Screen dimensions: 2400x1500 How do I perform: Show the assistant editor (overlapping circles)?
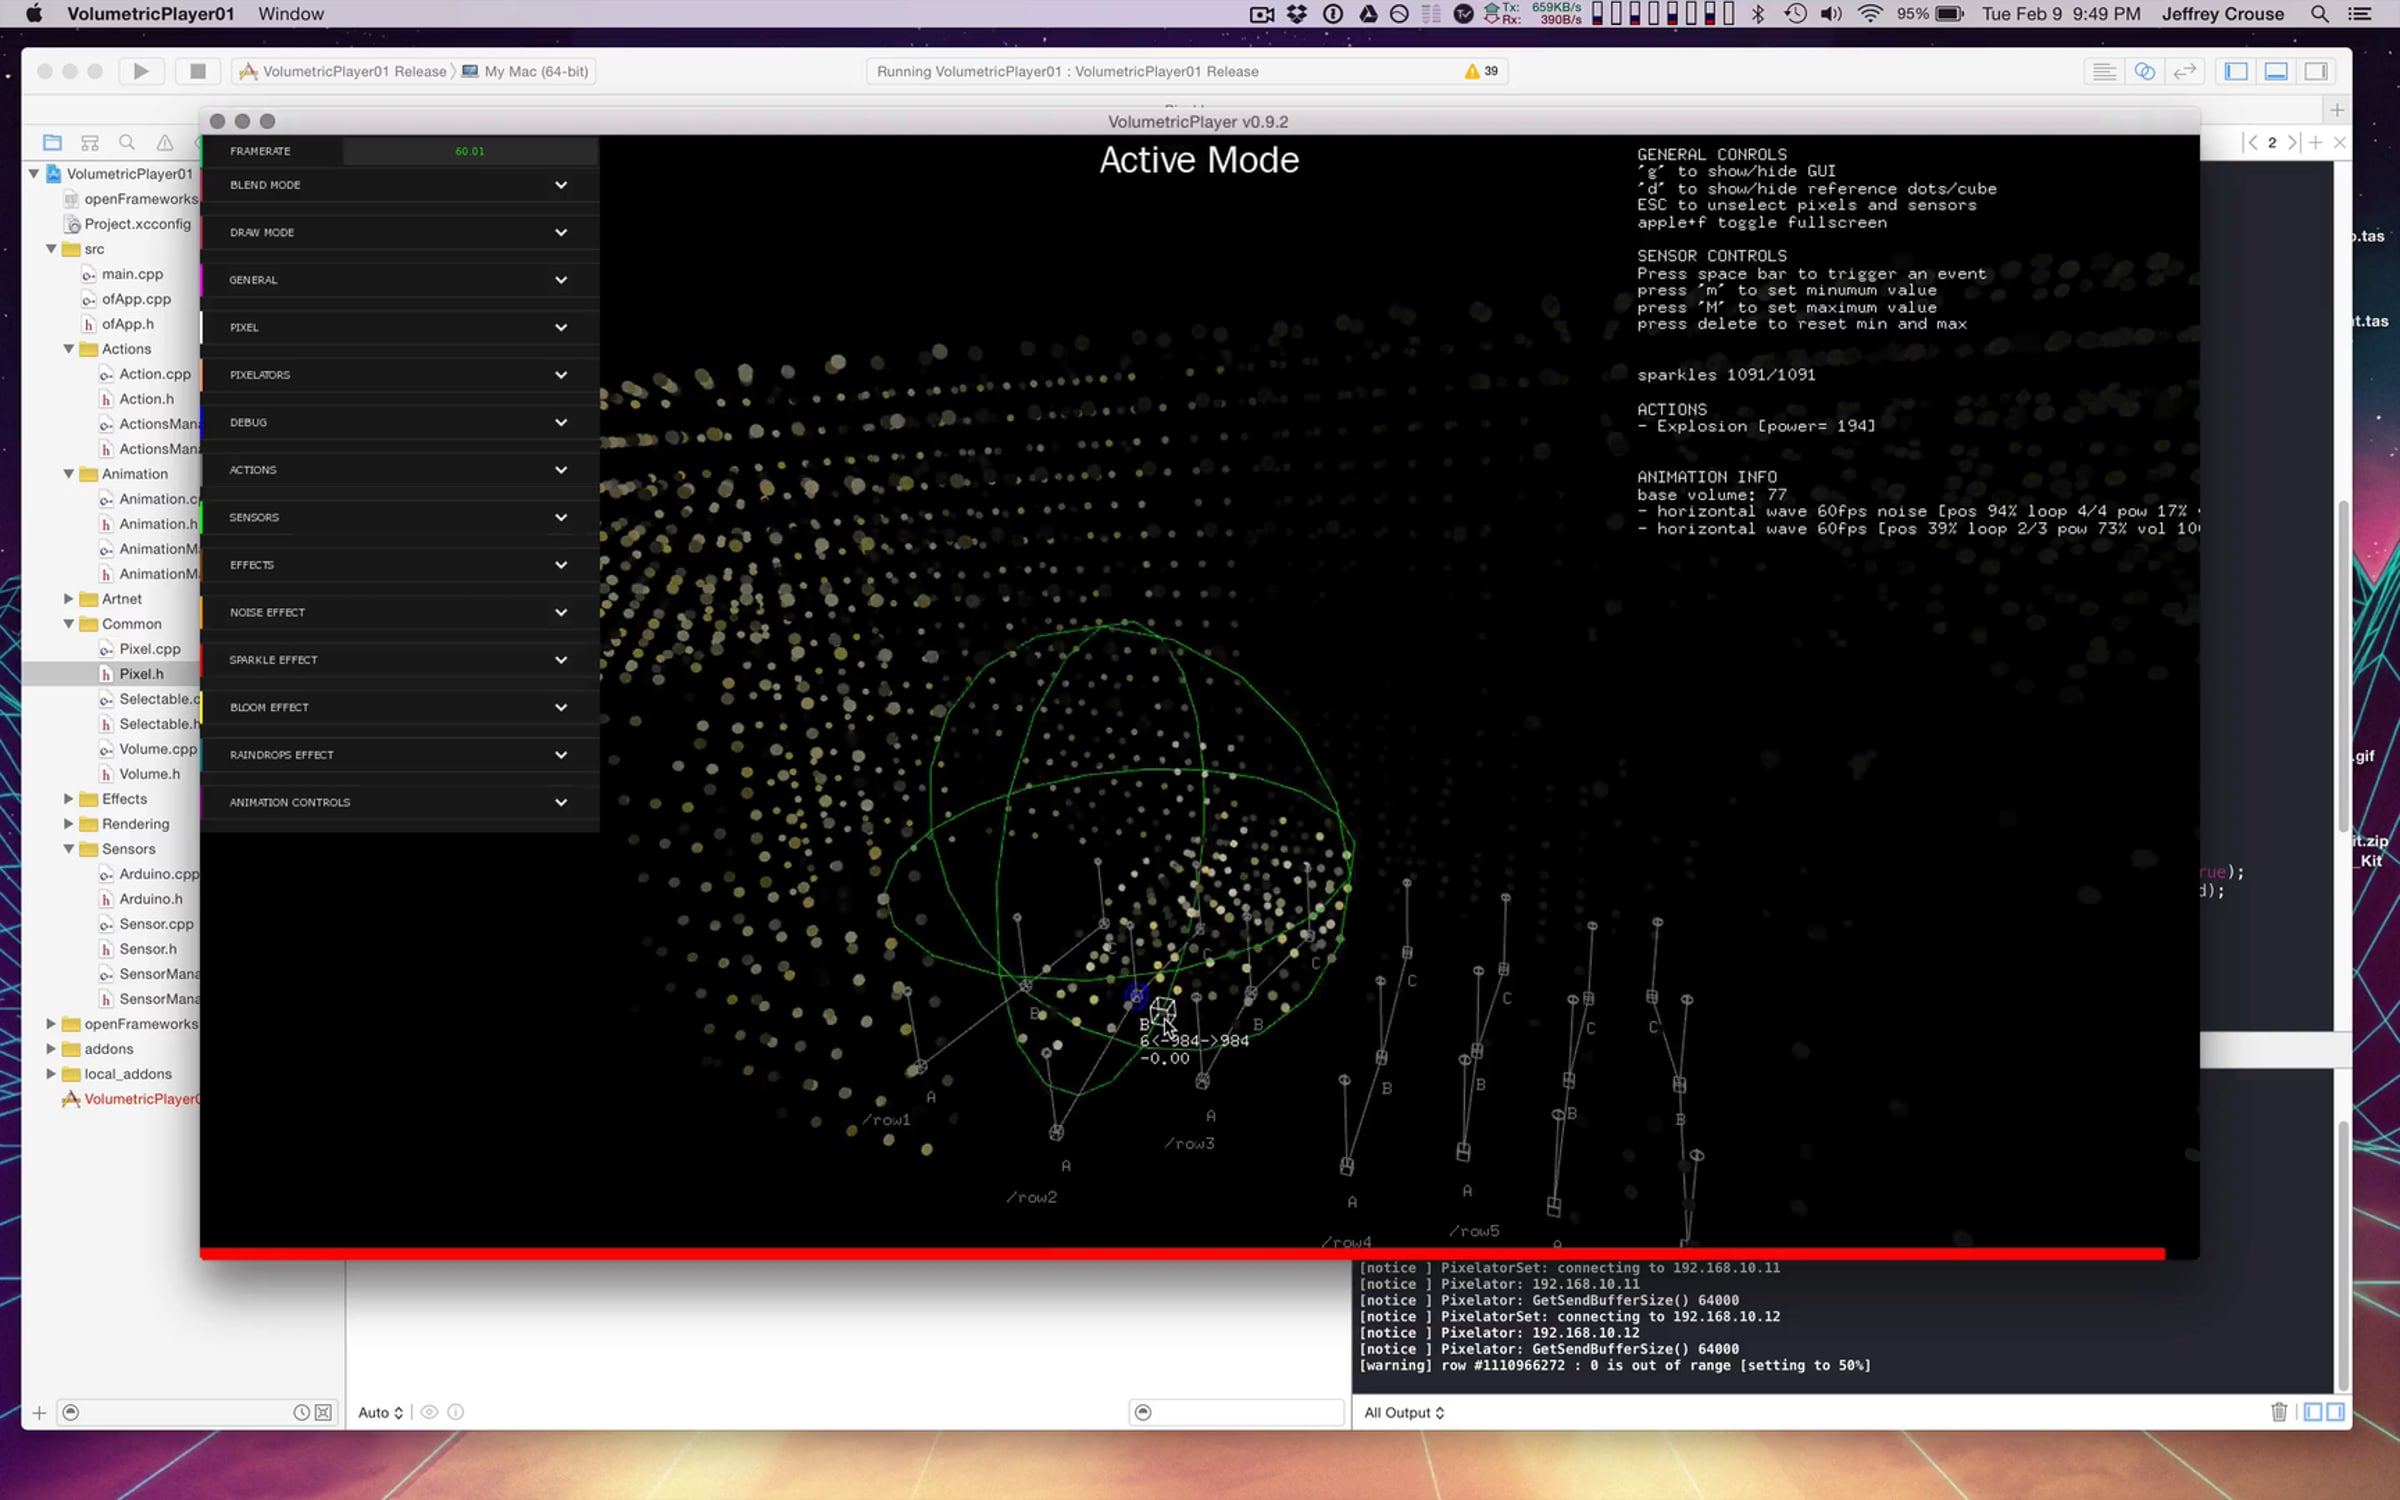(2144, 71)
